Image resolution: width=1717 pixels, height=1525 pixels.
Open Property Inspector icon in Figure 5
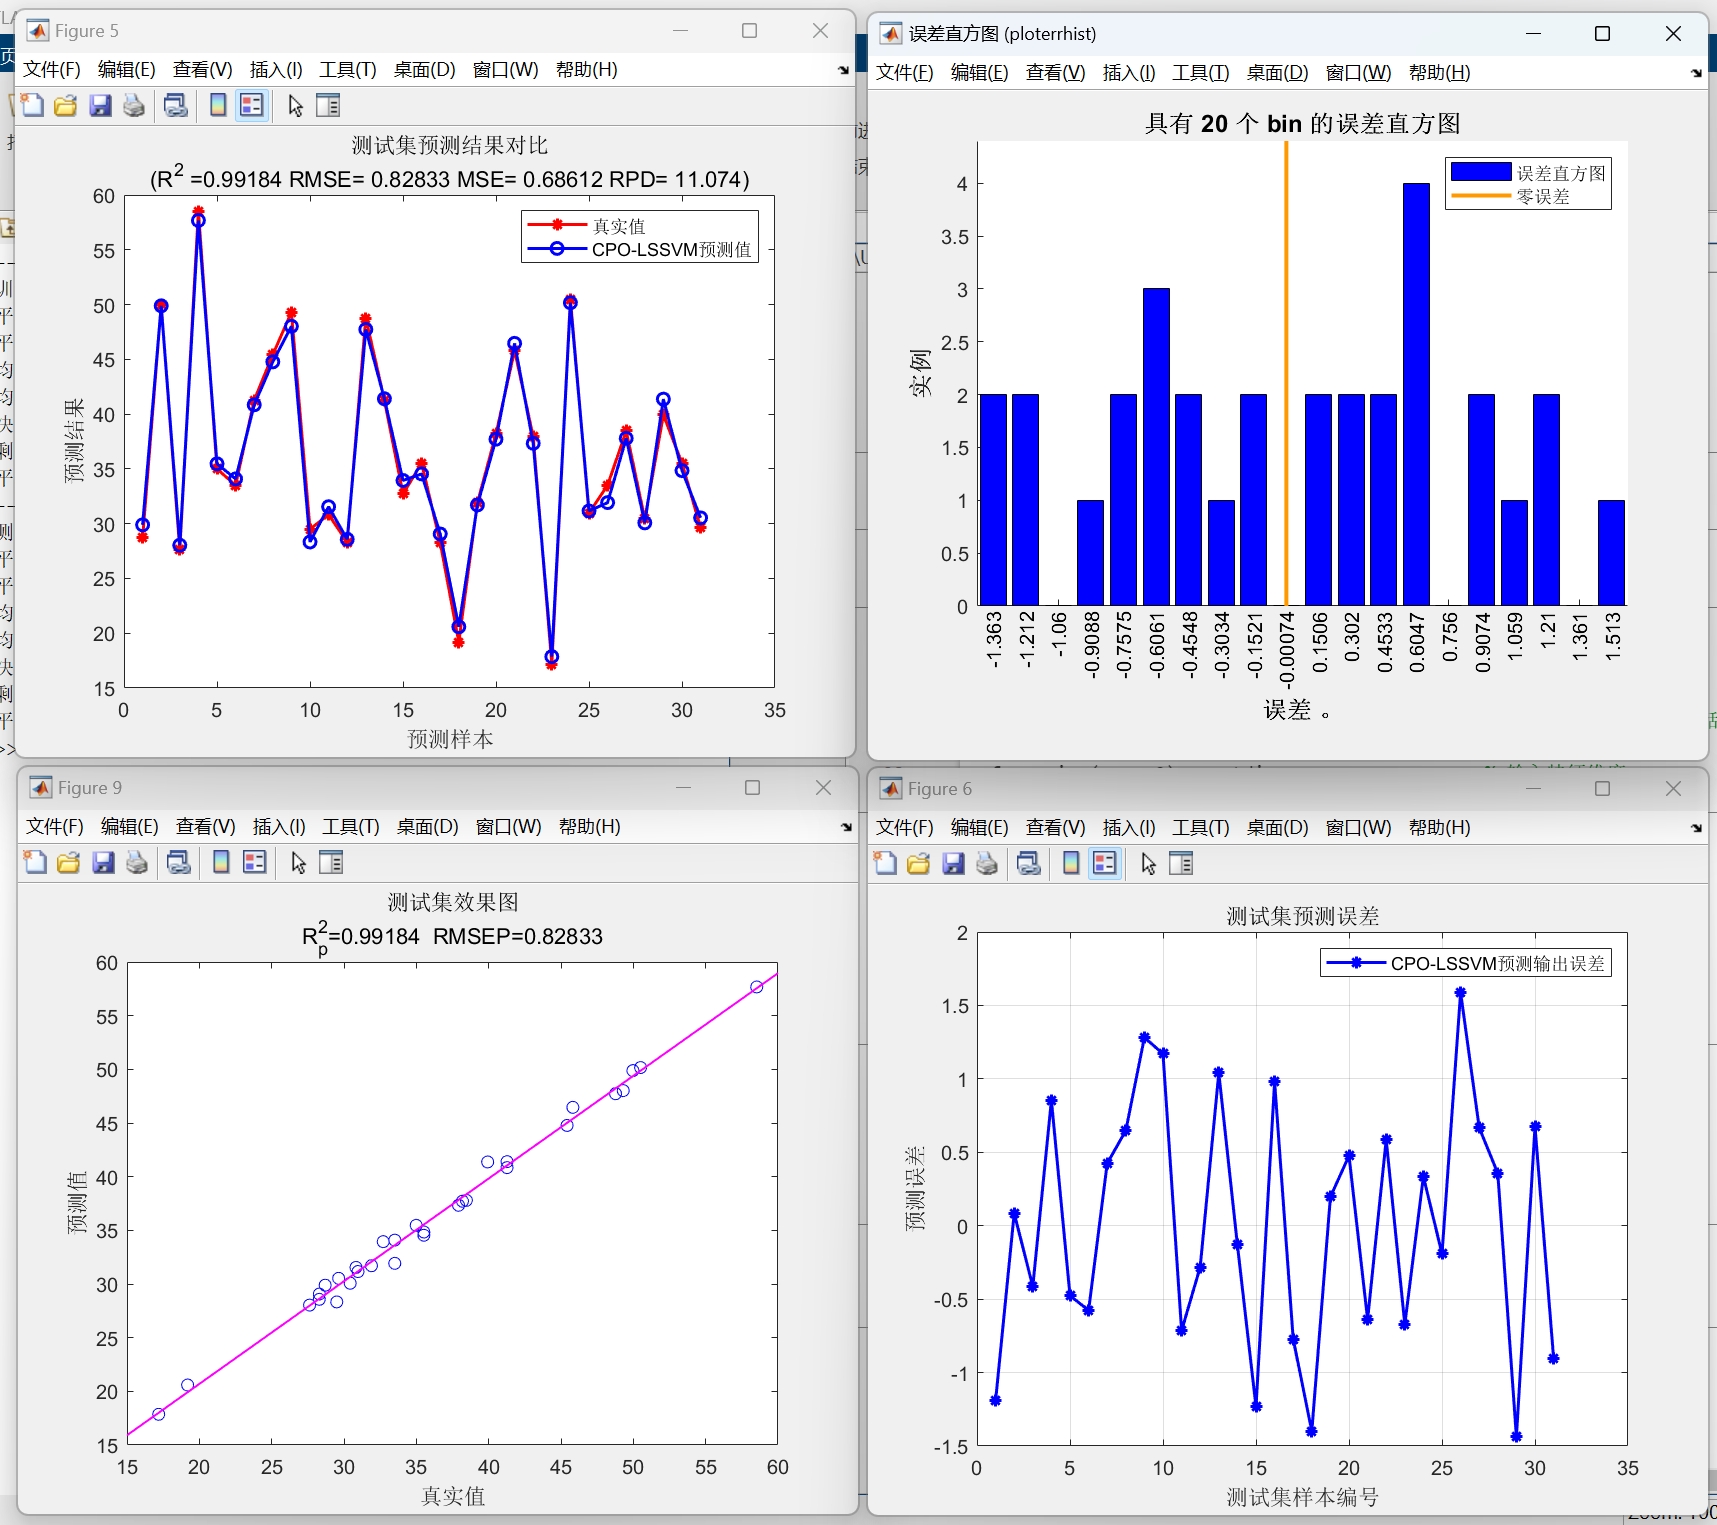point(328,105)
